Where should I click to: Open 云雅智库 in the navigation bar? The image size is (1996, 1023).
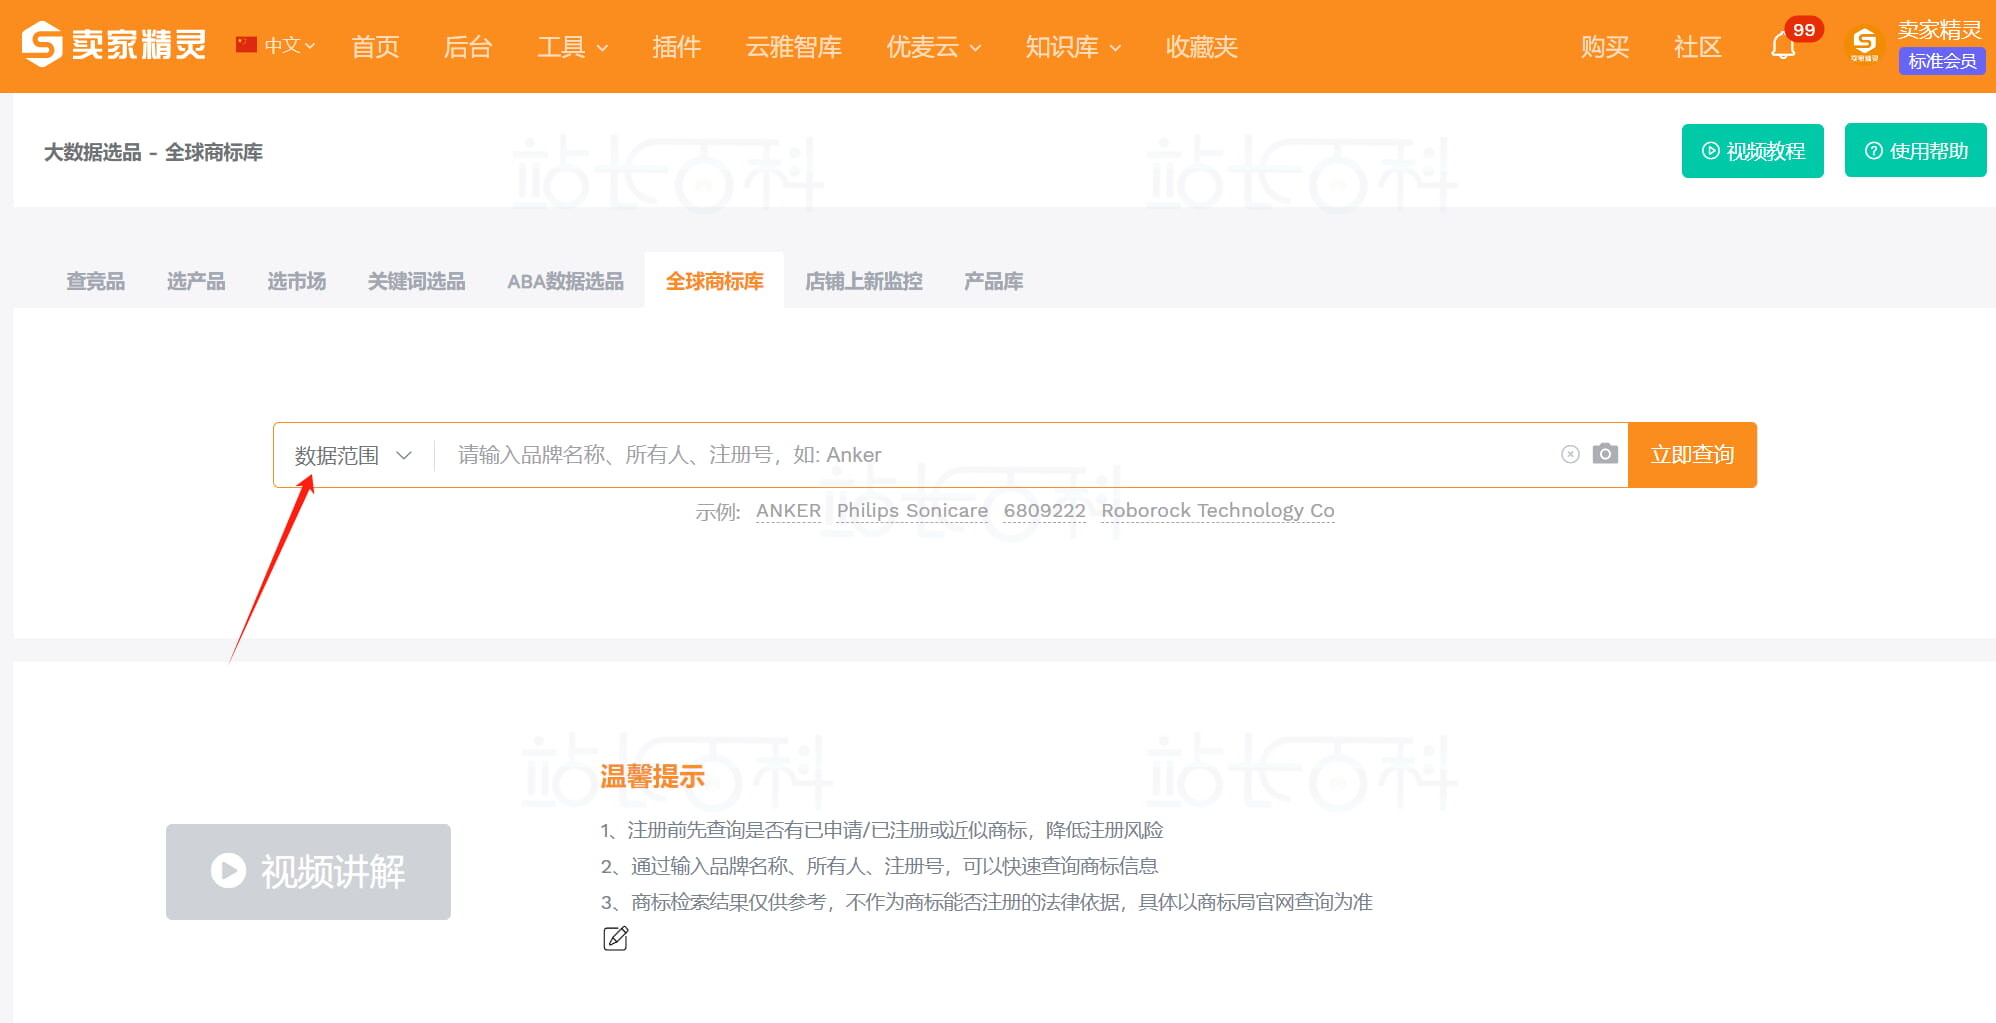tap(794, 47)
